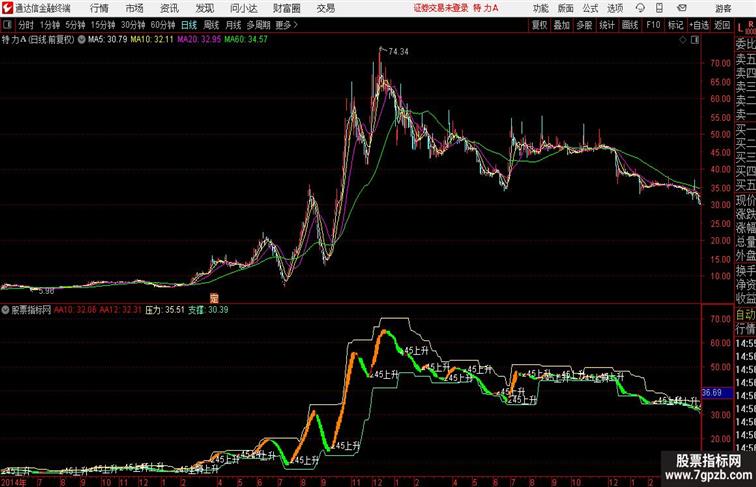756x487 pixels.
Task: Toggle the panel icon left of 分时
Action: tap(7, 25)
